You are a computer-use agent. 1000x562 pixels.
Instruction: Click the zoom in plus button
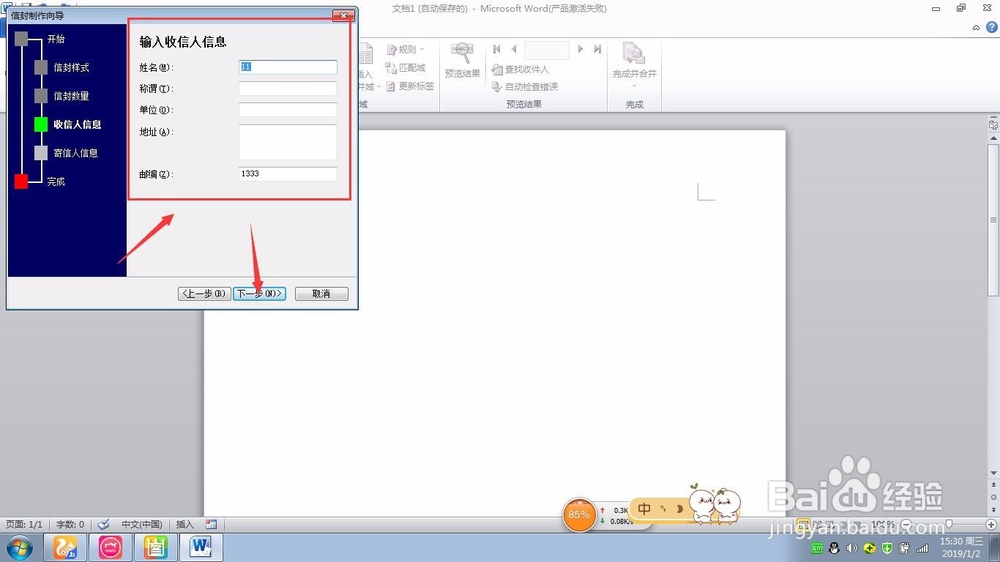coord(990,524)
